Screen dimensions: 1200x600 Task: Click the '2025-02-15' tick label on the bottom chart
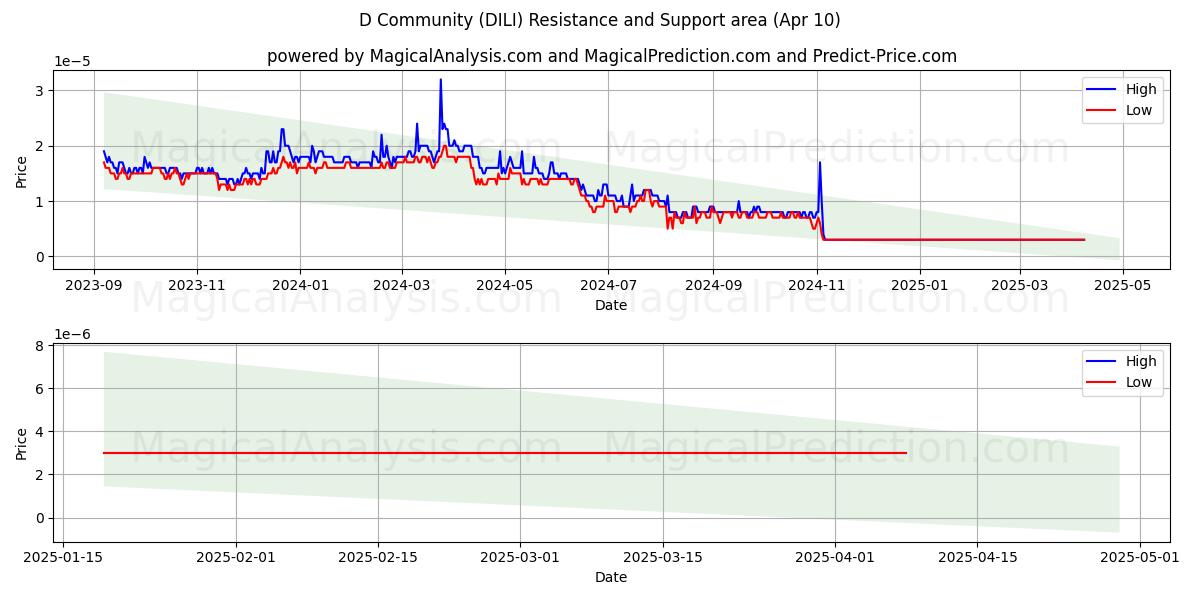[x=378, y=558]
